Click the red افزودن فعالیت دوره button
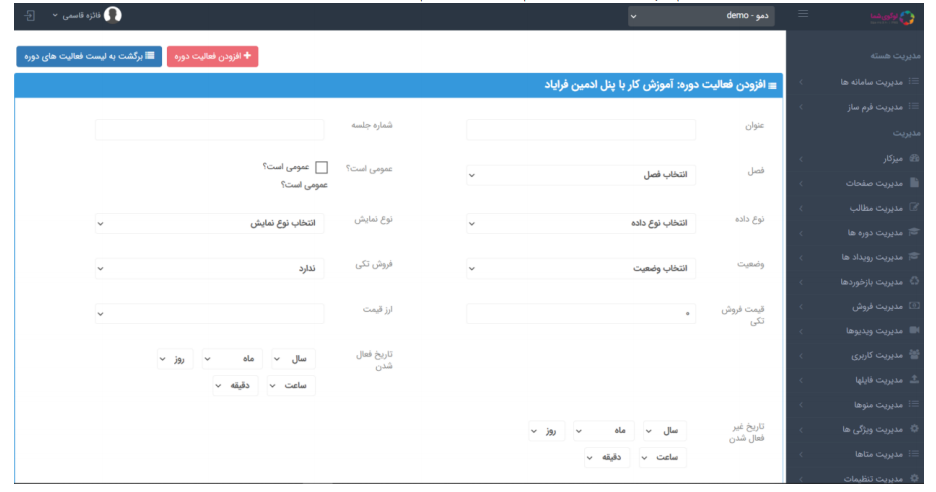This screenshot has height=492, width=936. (x=213, y=56)
